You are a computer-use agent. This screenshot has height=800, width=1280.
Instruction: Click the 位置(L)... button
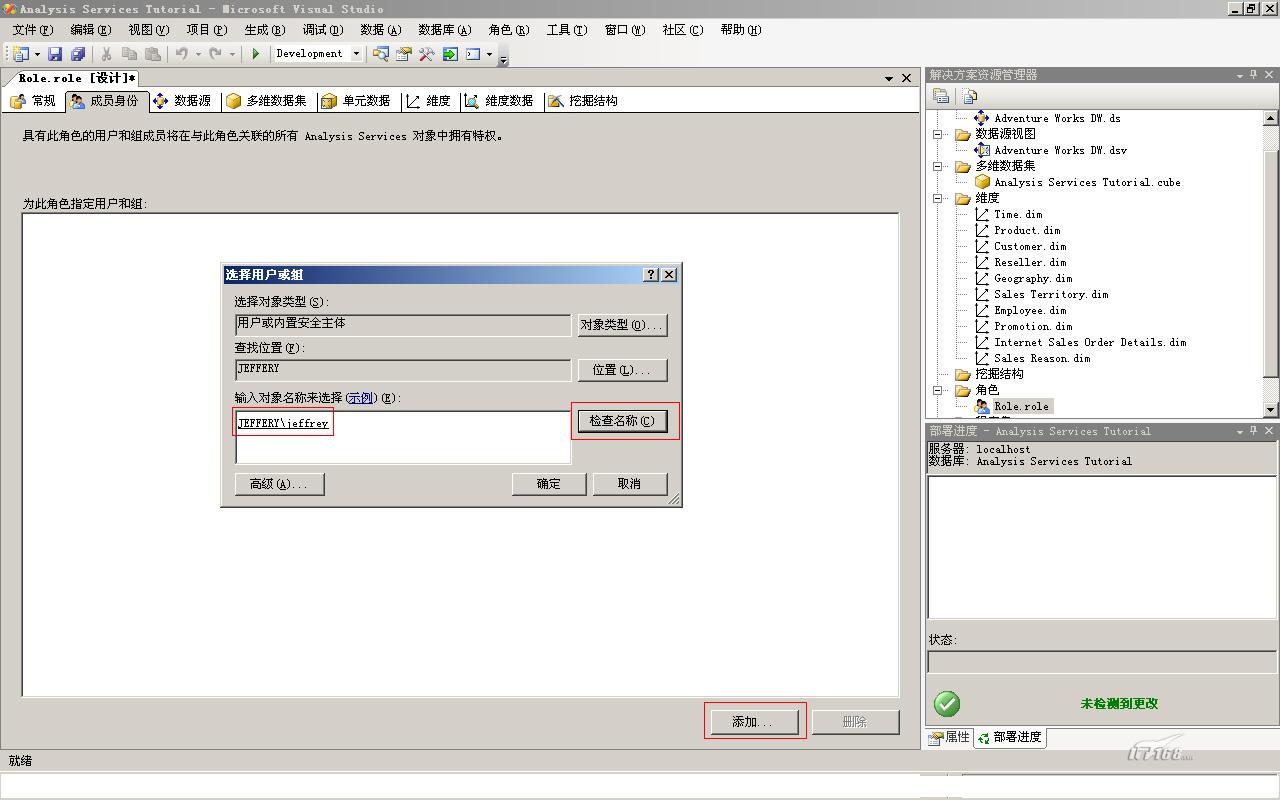pos(622,370)
